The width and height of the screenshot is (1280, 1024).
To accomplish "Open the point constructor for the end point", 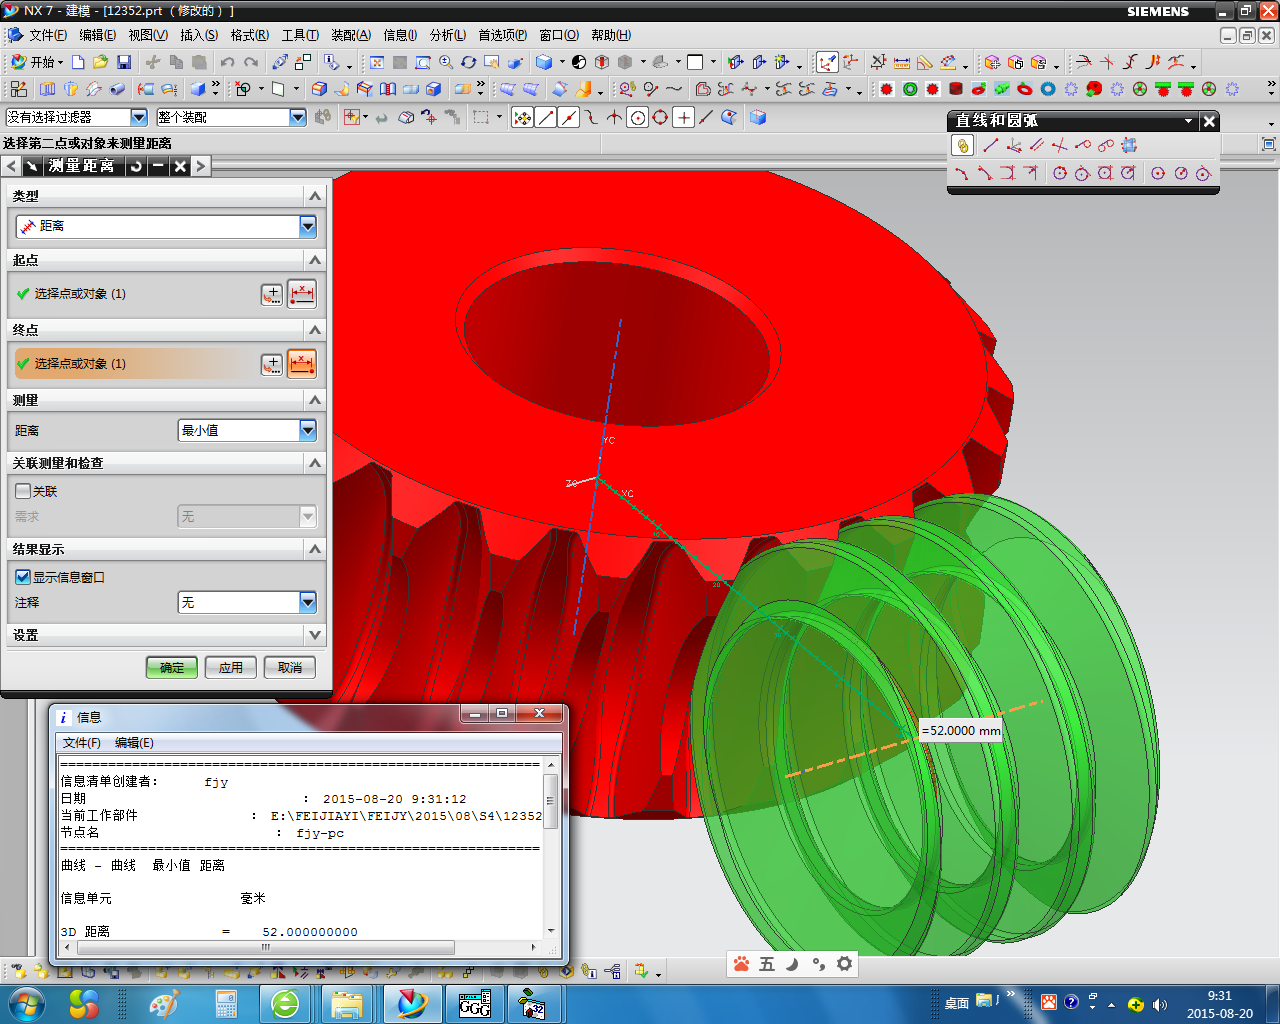I will click(x=272, y=364).
